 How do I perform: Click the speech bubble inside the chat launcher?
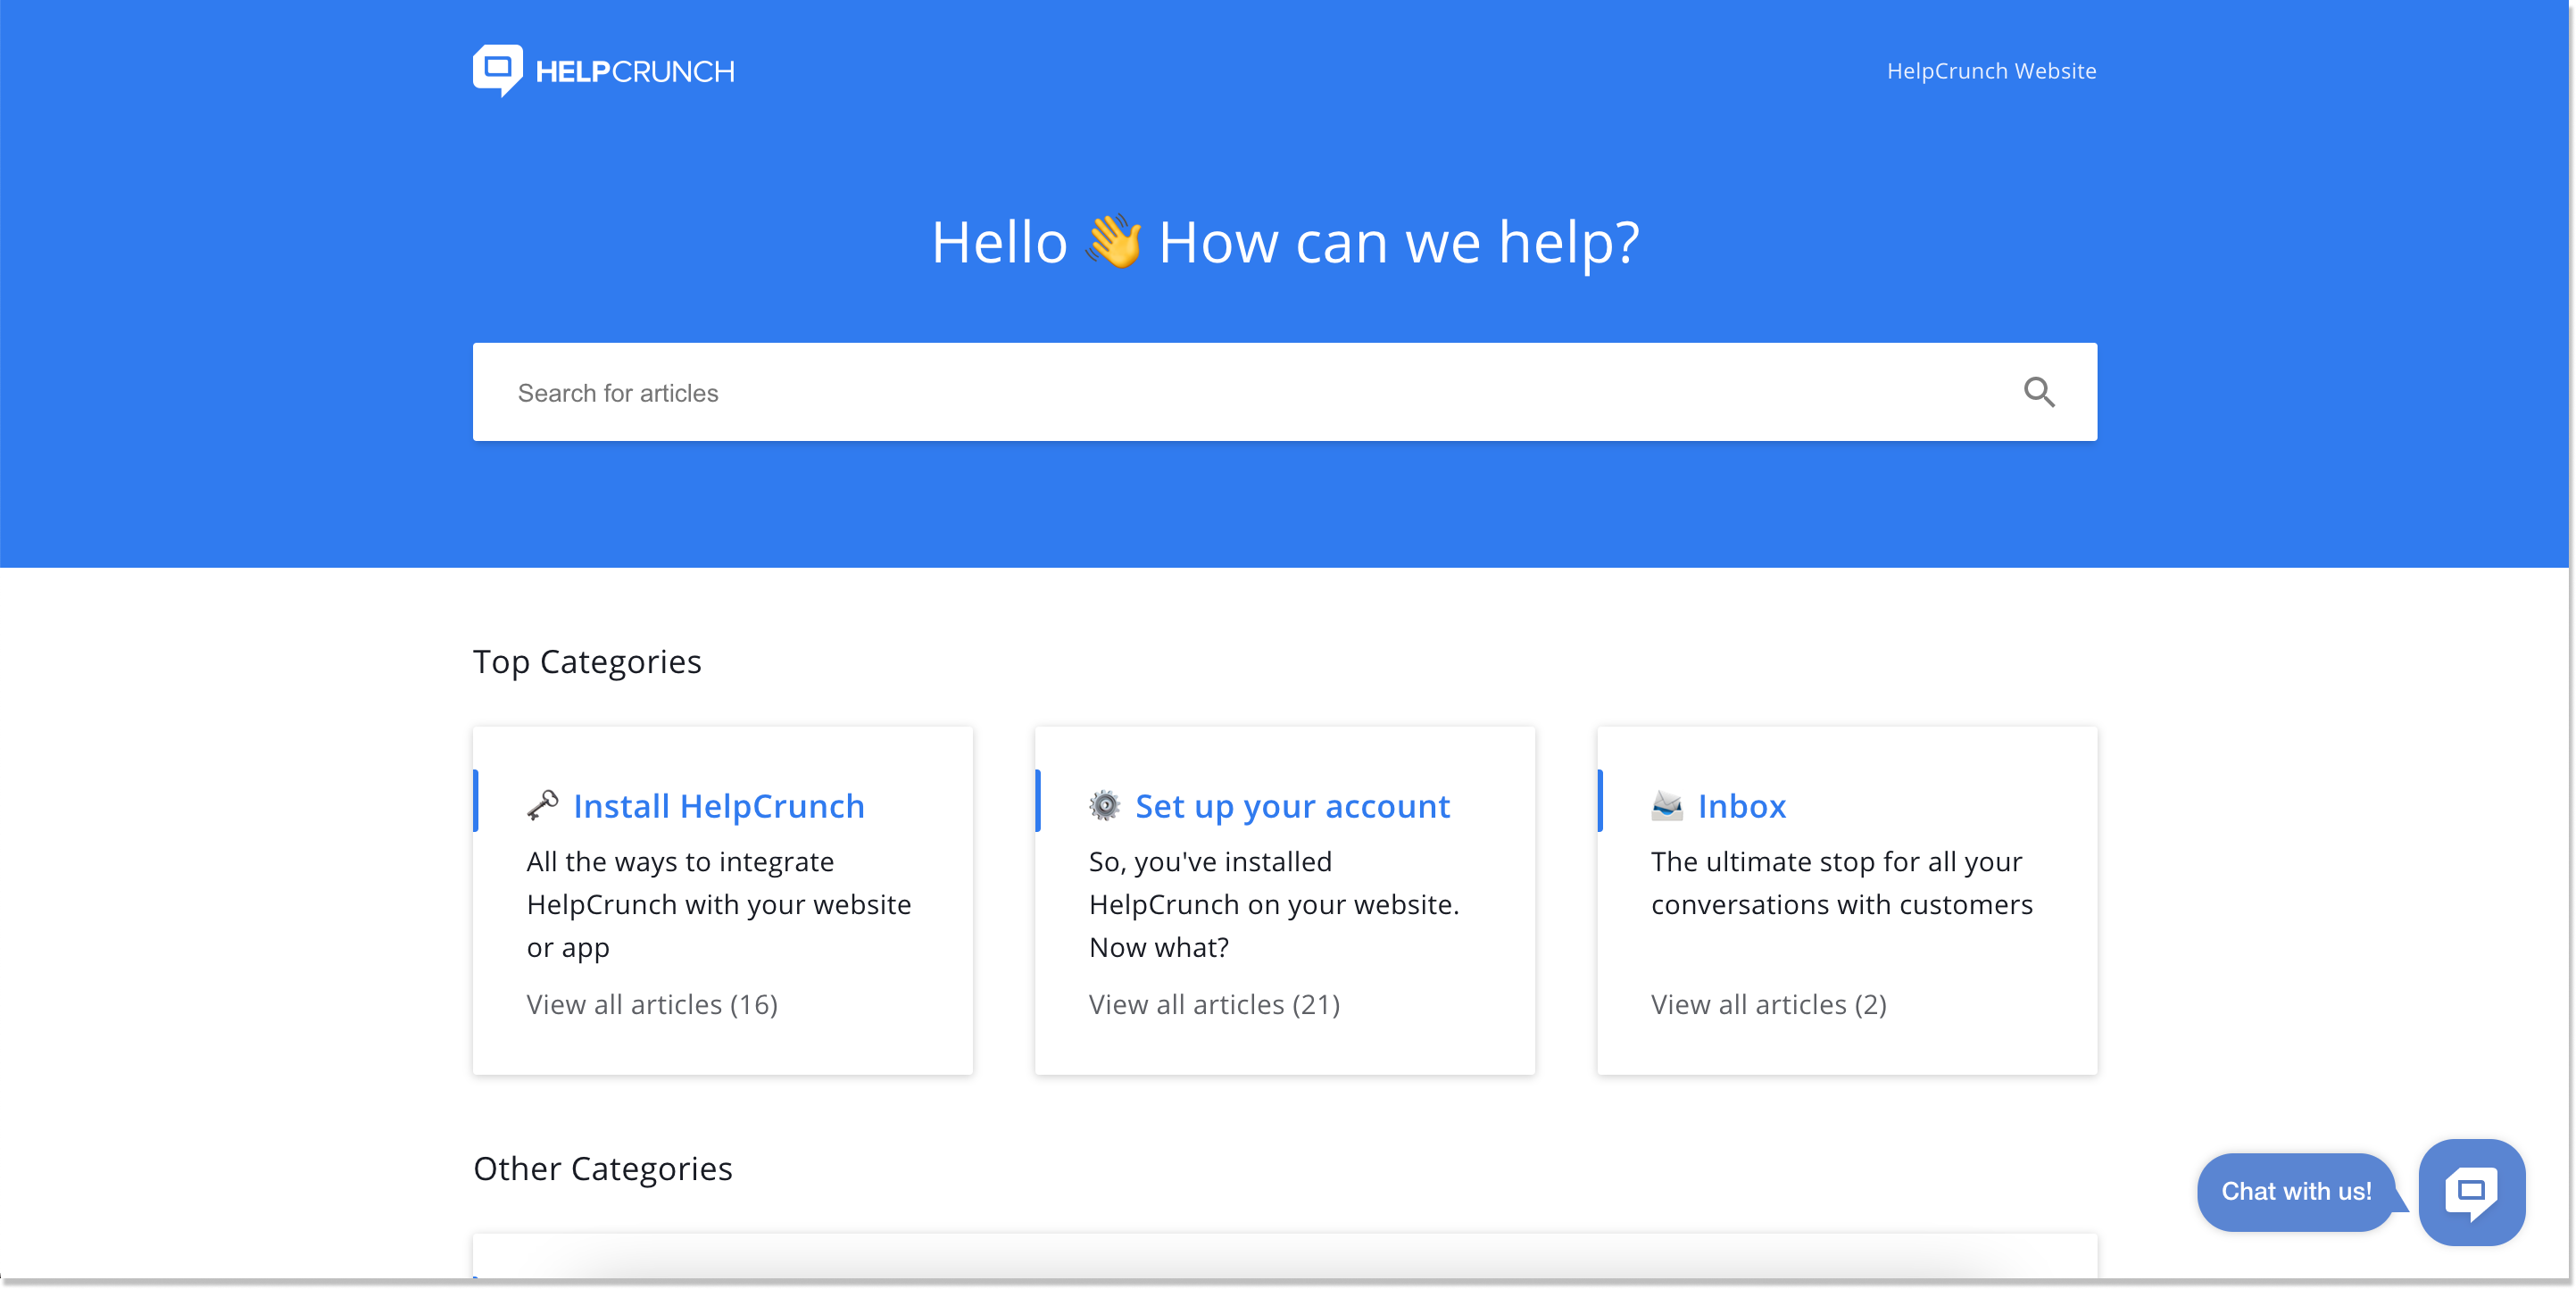click(2472, 1190)
